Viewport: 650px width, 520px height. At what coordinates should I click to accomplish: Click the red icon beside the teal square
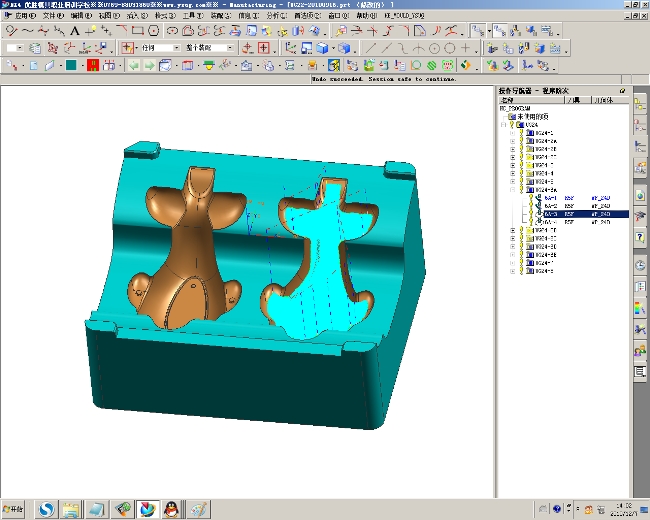pyautogui.click(x=93, y=66)
